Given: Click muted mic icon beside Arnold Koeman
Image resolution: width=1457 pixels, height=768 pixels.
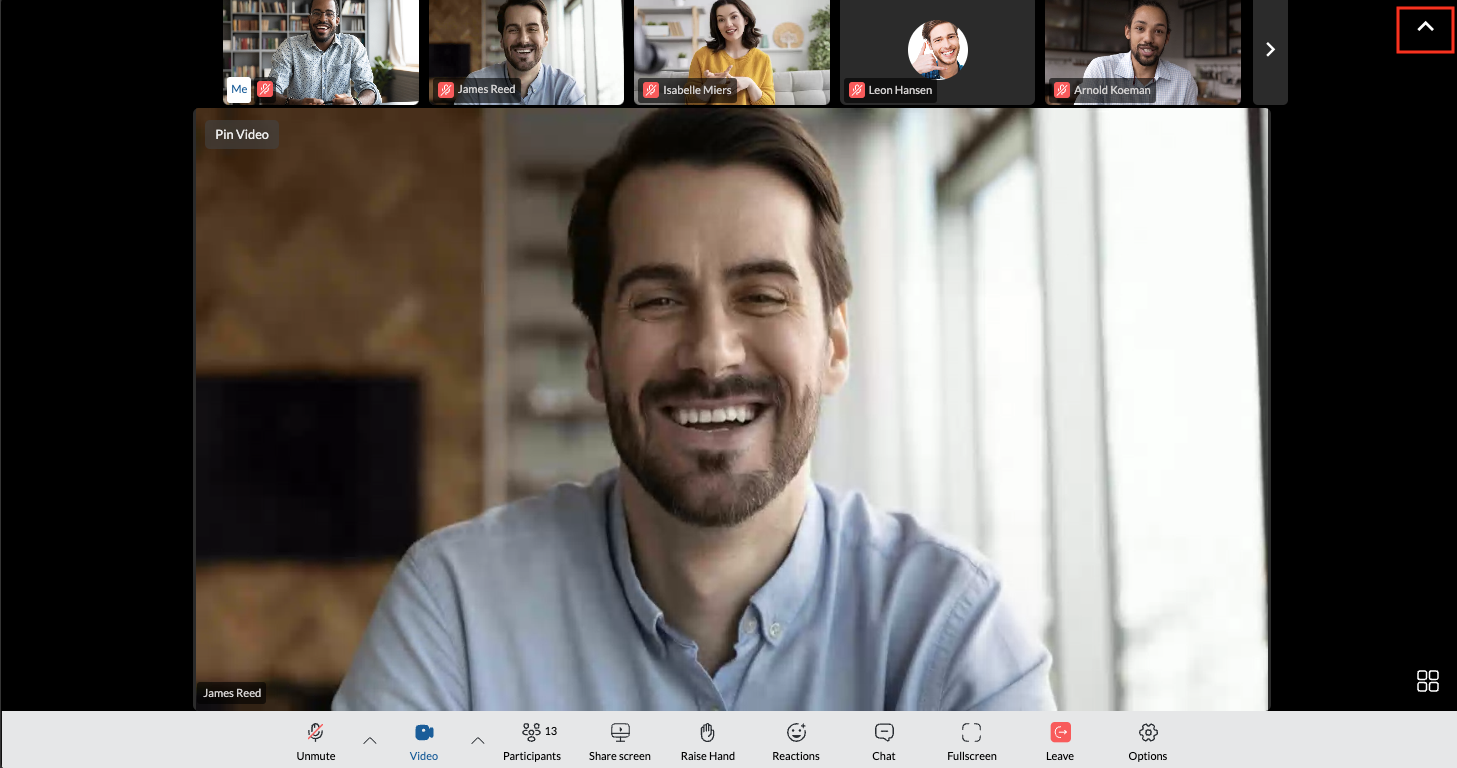Looking at the screenshot, I should click(1062, 90).
